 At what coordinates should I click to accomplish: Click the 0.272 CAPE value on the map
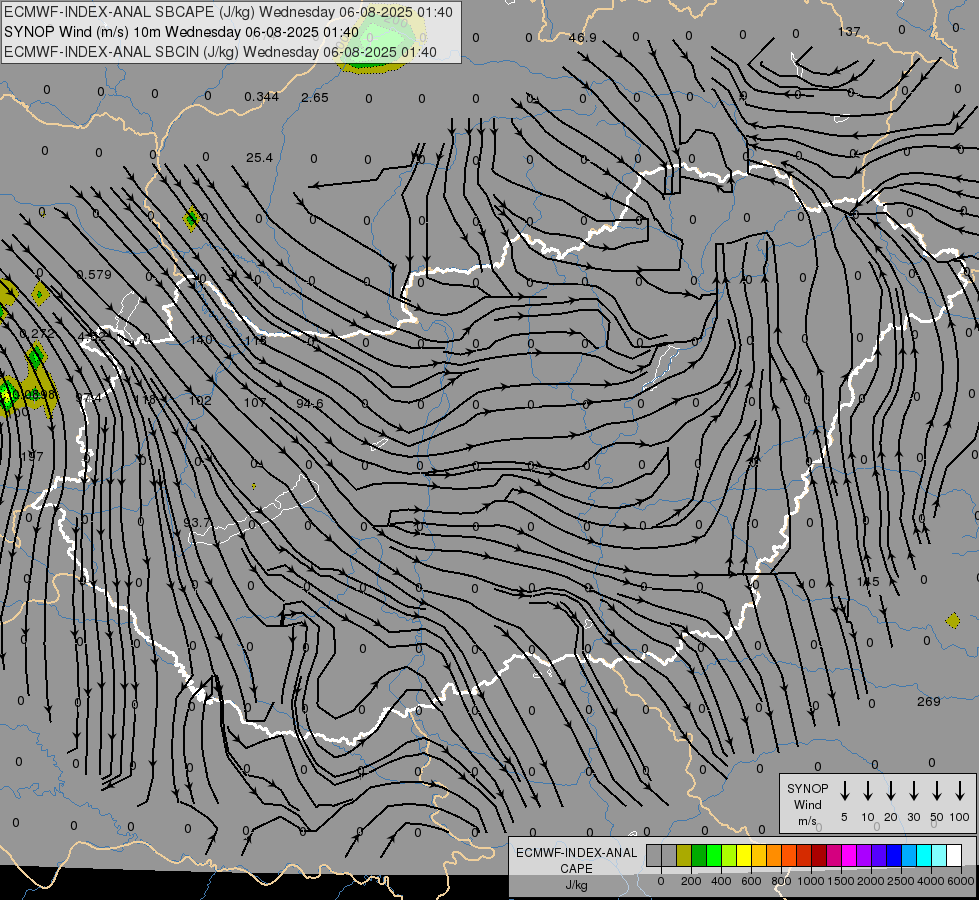click(x=37, y=334)
